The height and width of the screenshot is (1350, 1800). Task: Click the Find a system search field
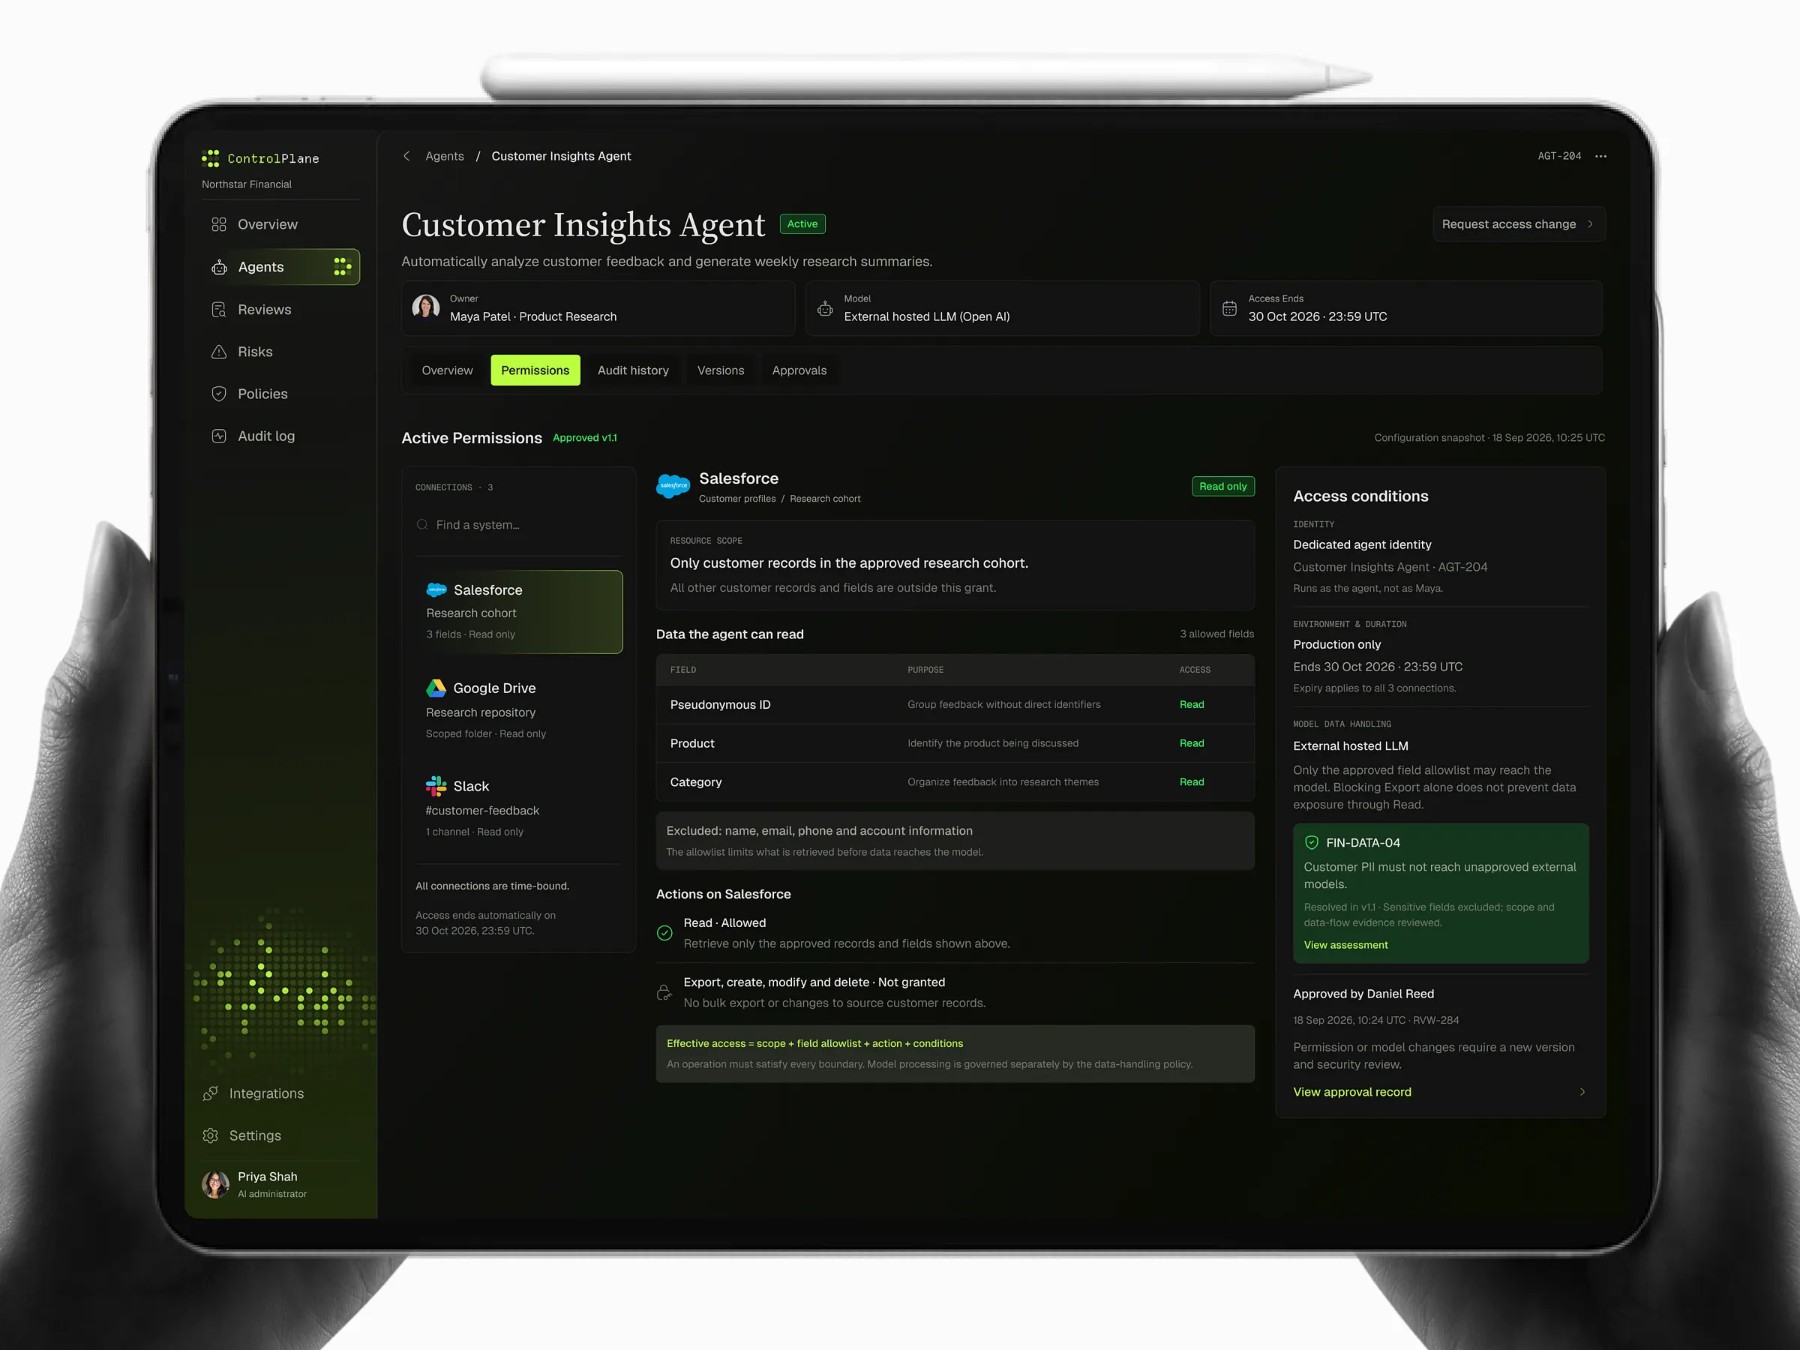tap(518, 525)
